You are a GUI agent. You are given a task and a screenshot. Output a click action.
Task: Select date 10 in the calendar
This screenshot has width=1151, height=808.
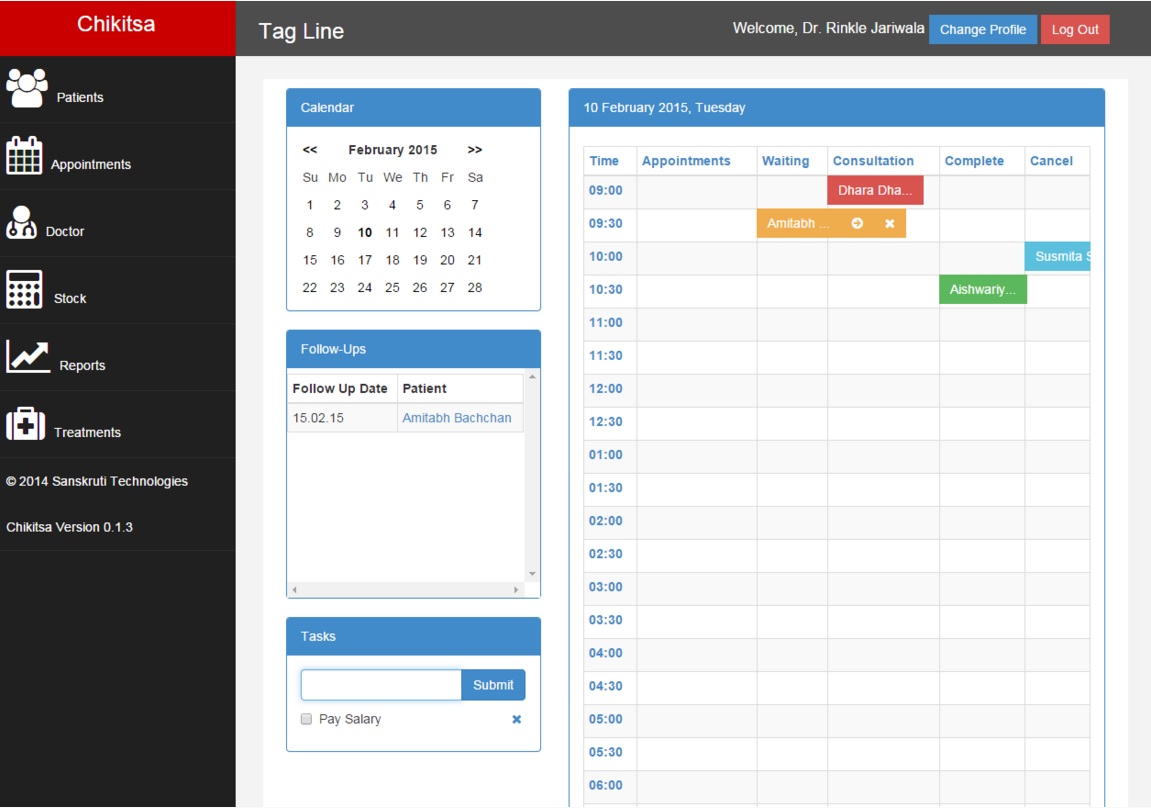point(365,233)
